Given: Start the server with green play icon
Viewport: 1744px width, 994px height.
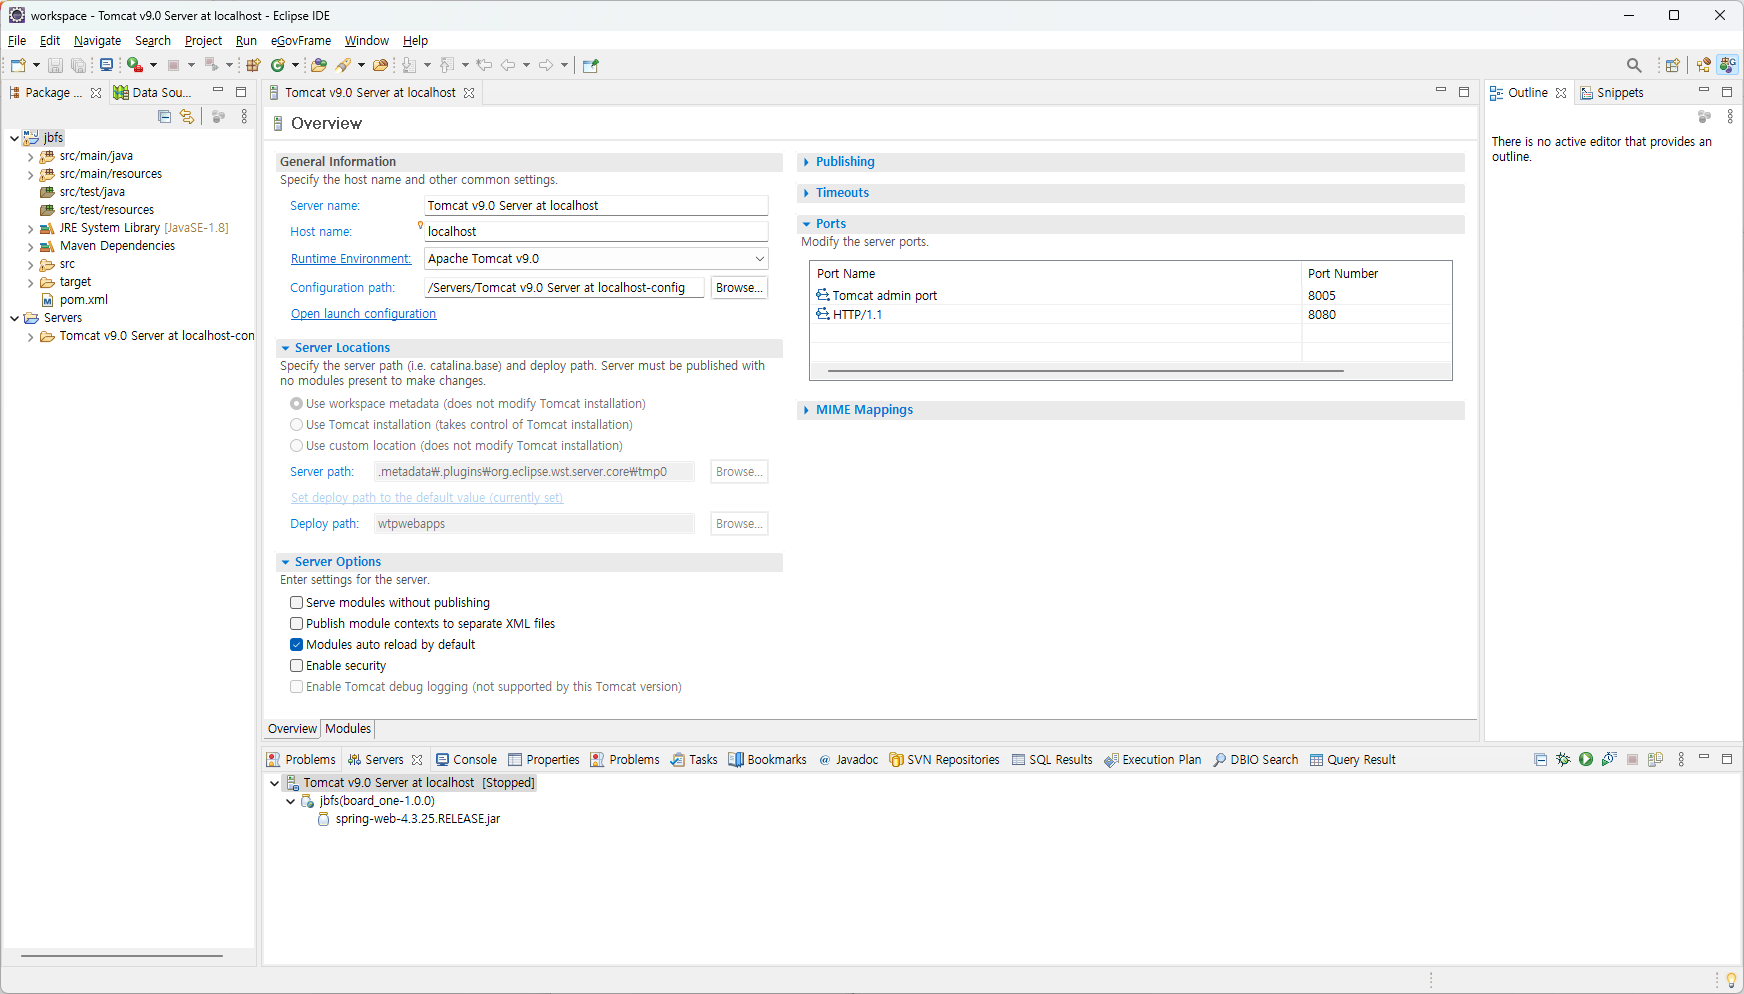Looking at the screenshot, I should pos(1586,760).
